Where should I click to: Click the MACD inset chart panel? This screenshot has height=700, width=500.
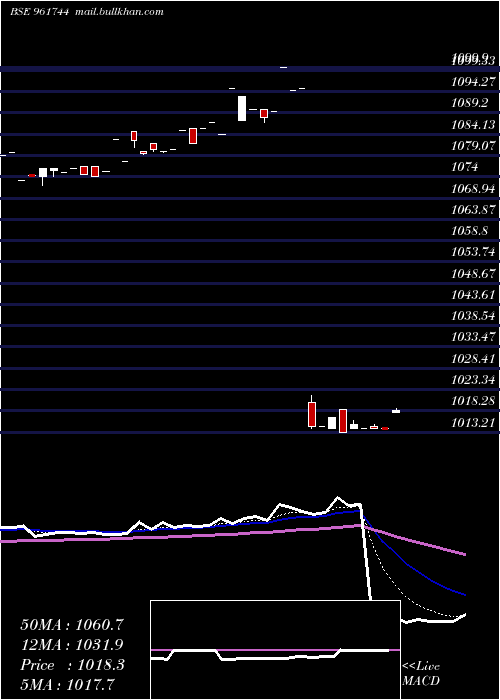tap(275, 650)
